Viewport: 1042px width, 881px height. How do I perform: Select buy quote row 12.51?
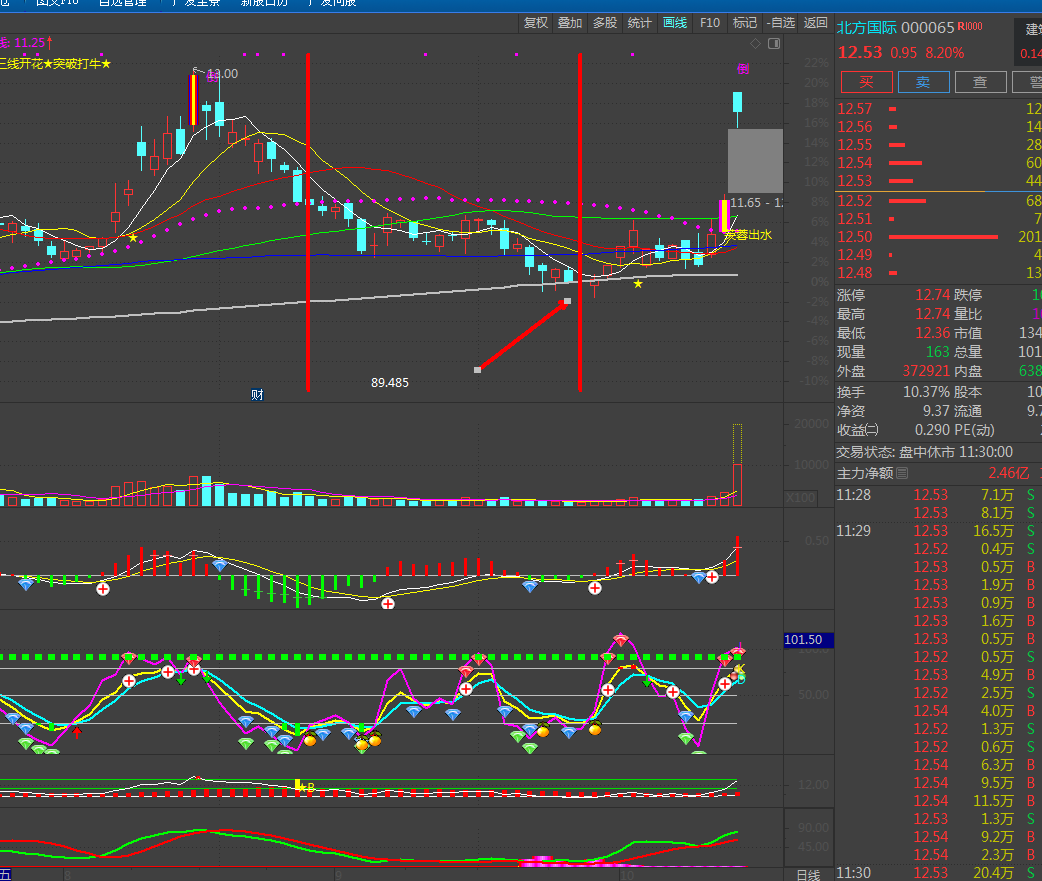coord(938,219)
